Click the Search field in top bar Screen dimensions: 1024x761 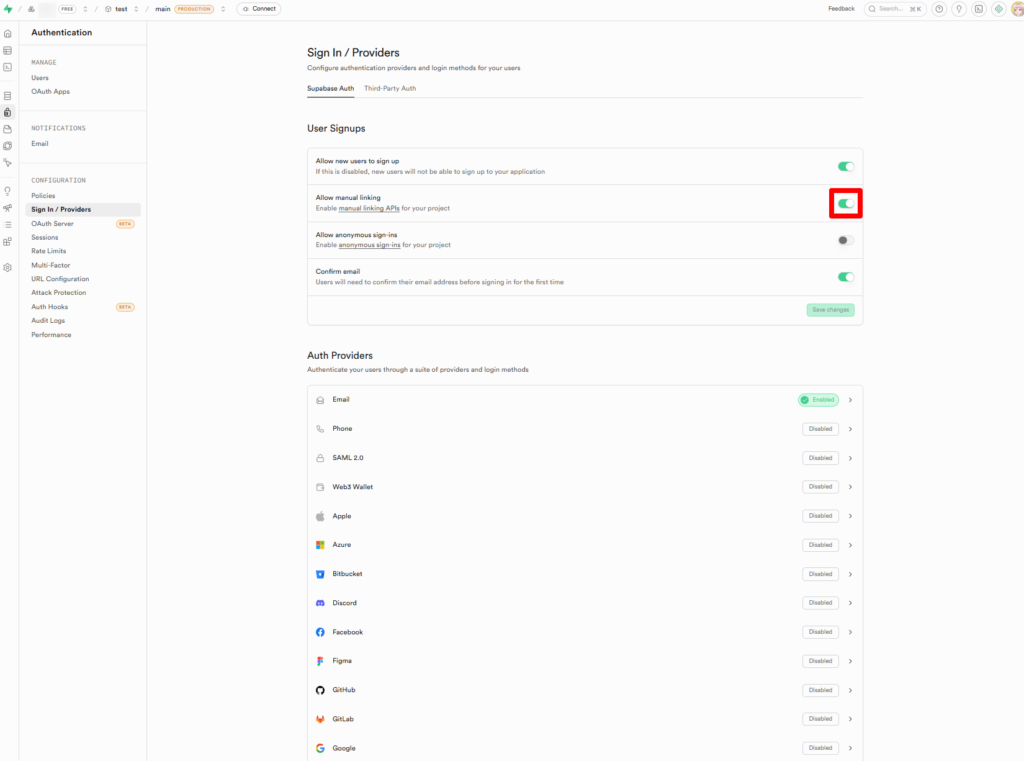pos(892,9)
